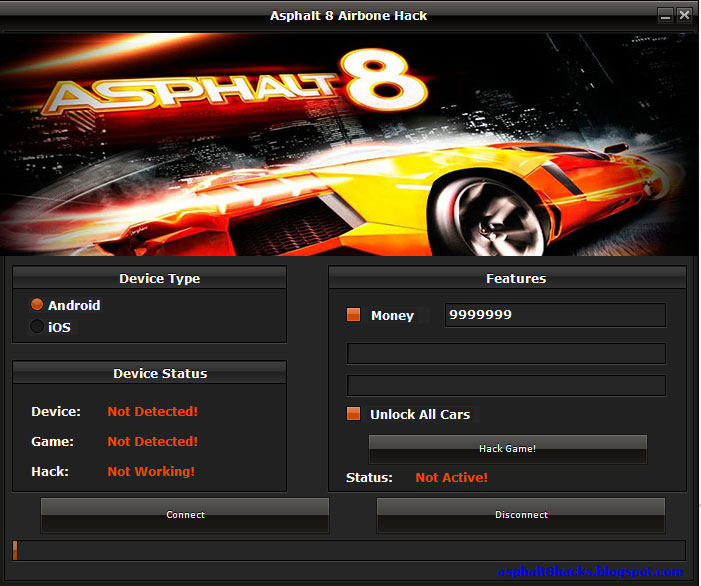Click the 'iOS' label text
701x586 pixels.
pos(59,327)
